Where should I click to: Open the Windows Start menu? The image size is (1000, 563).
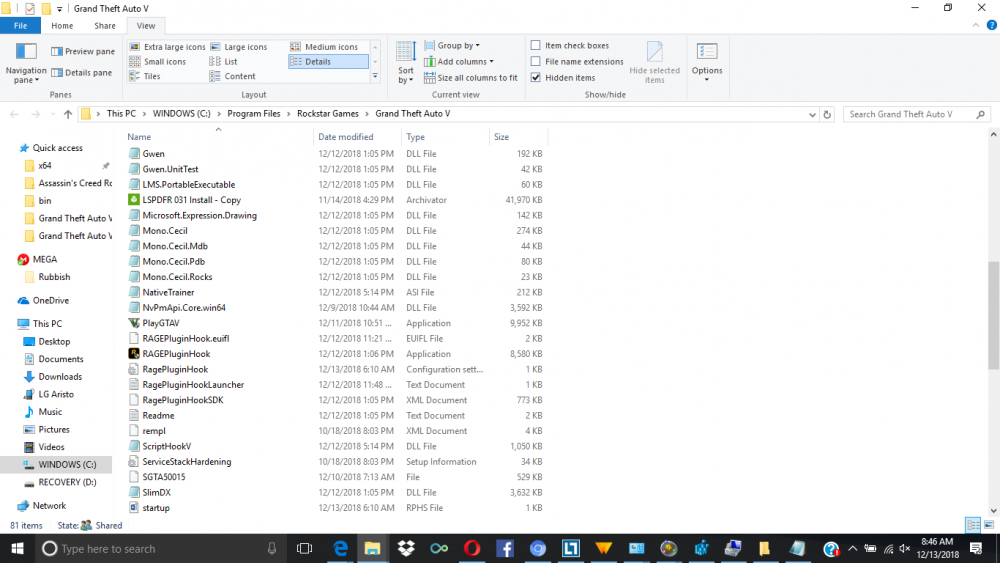pyautogui.click(x=17, y=548)
